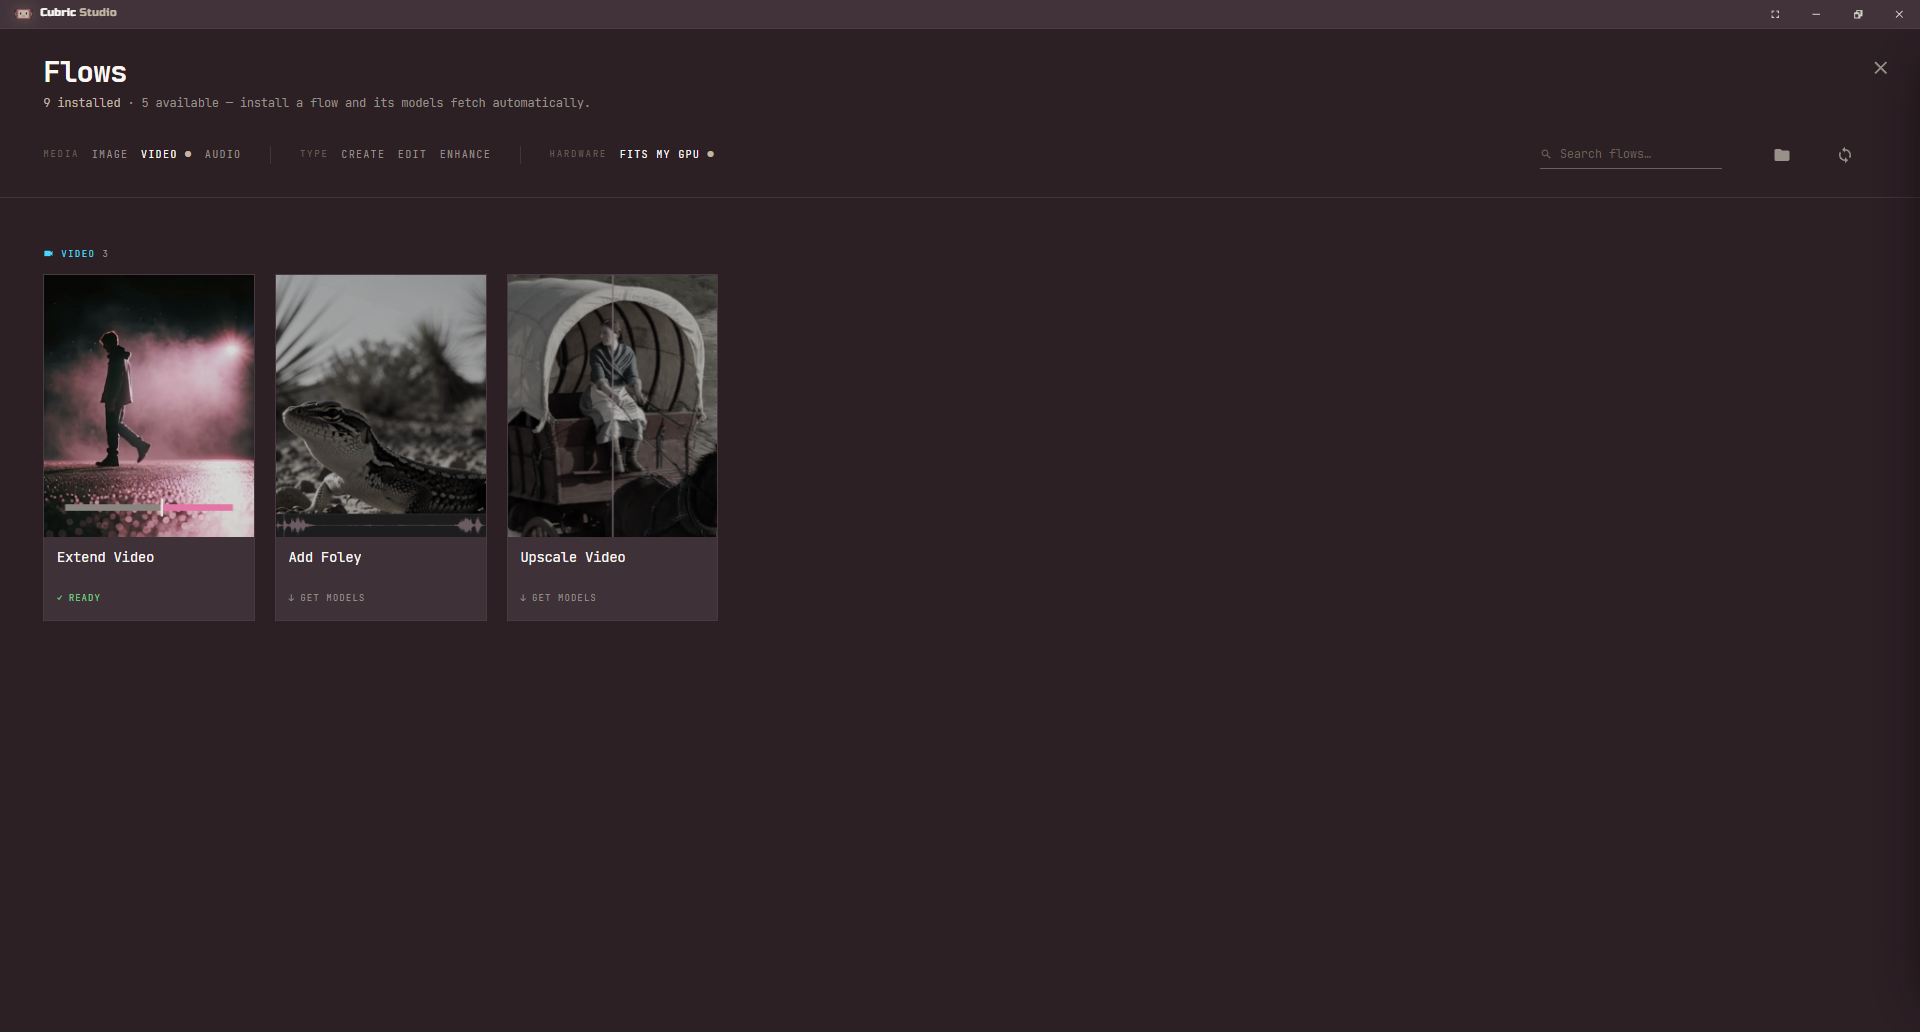
Task: Restore the Cubric Studio window size
Action: click(x=1858, y=14)
